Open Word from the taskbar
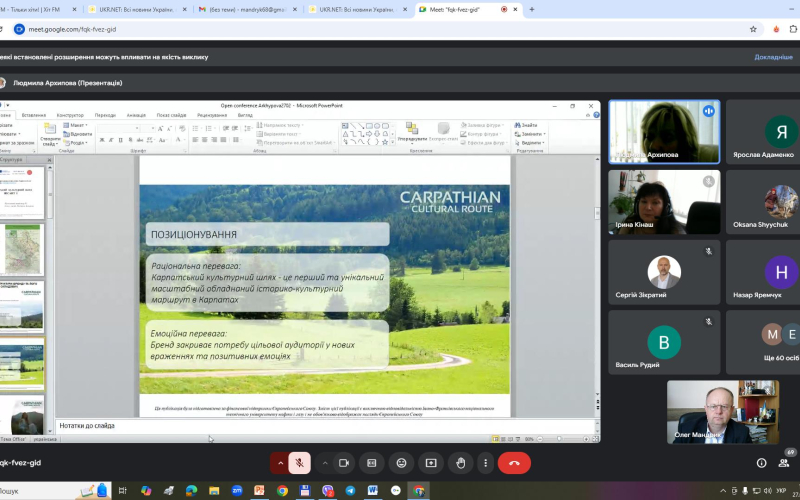This screenshot has width=800, height=500. pyautogui.click(x=372, y=491)
